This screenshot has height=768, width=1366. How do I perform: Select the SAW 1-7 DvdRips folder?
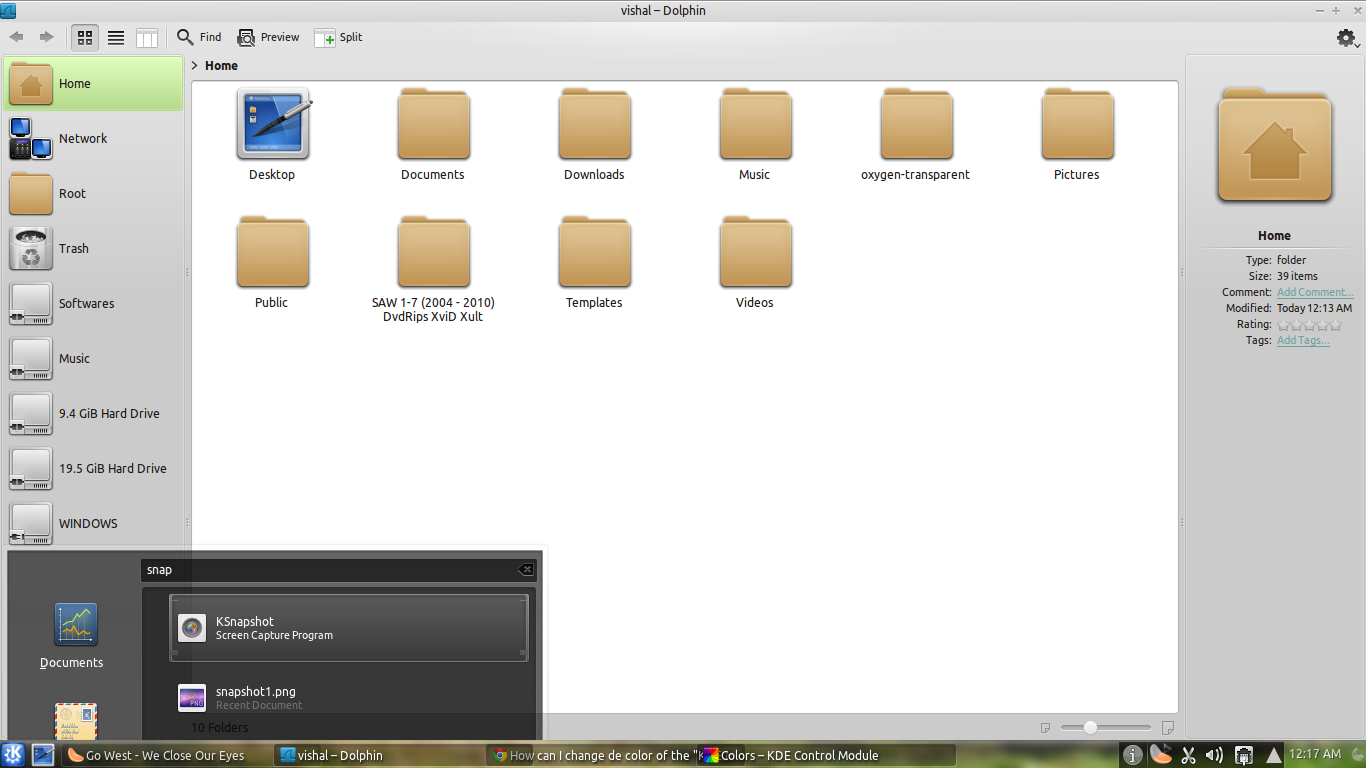click(x=433, y=269)
